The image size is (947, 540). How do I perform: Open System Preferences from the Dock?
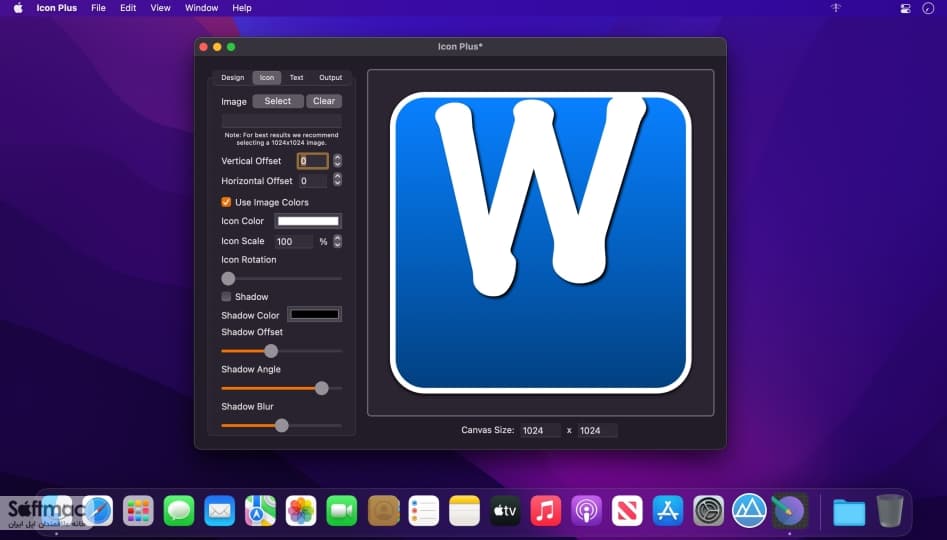click(x=708, y=511)
